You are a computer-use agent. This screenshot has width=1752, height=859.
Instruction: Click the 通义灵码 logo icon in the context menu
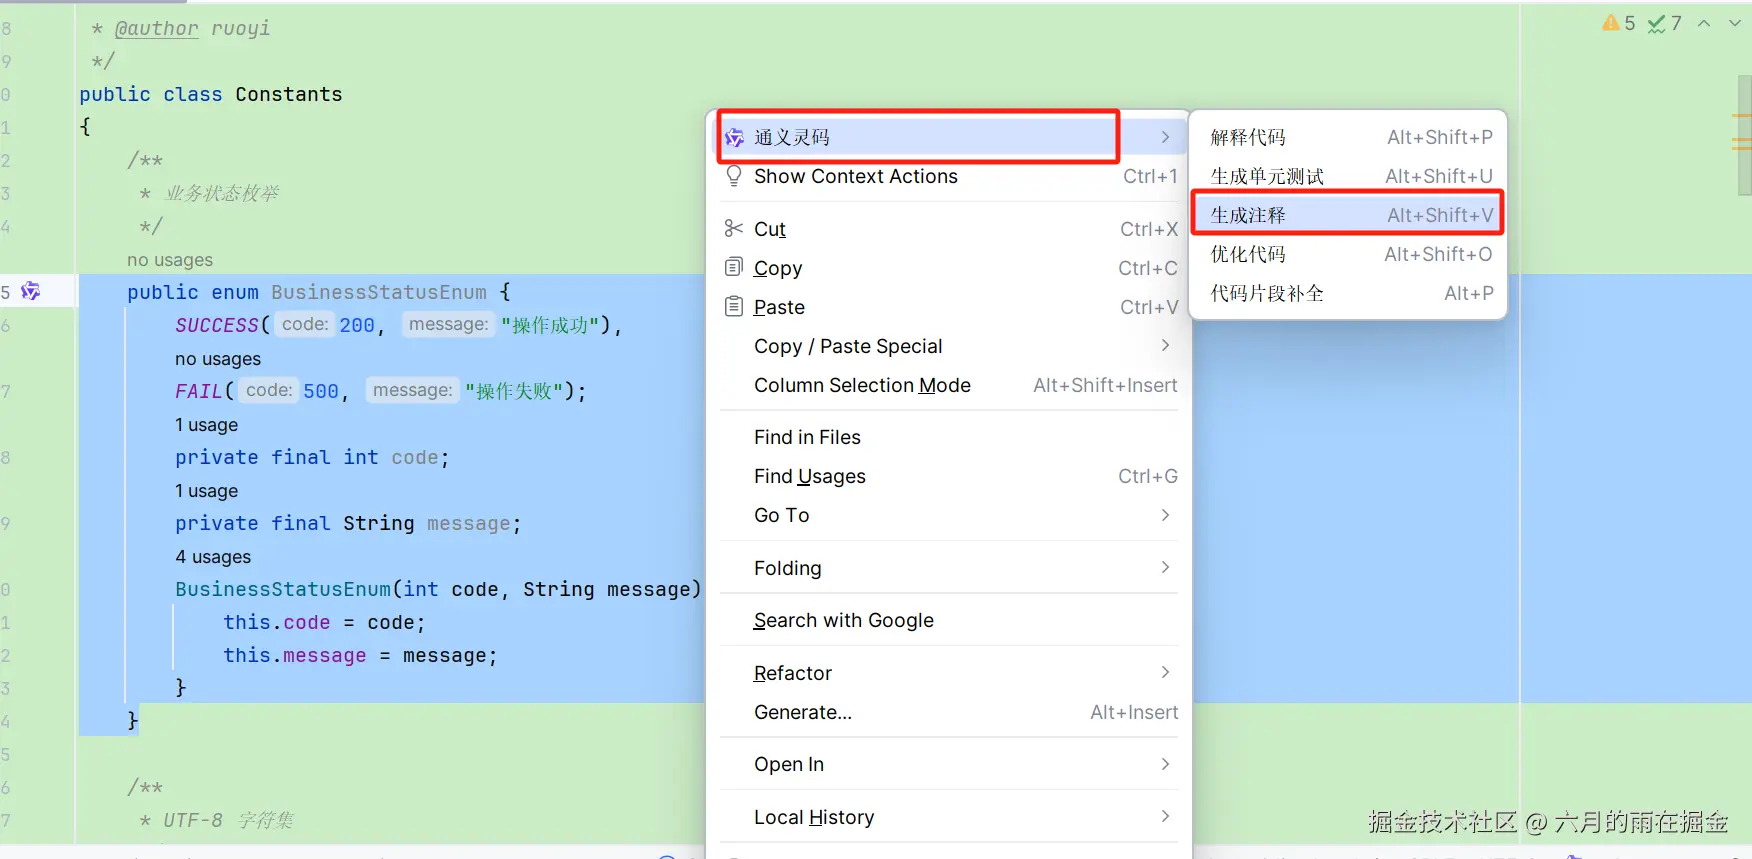point(734,137)
